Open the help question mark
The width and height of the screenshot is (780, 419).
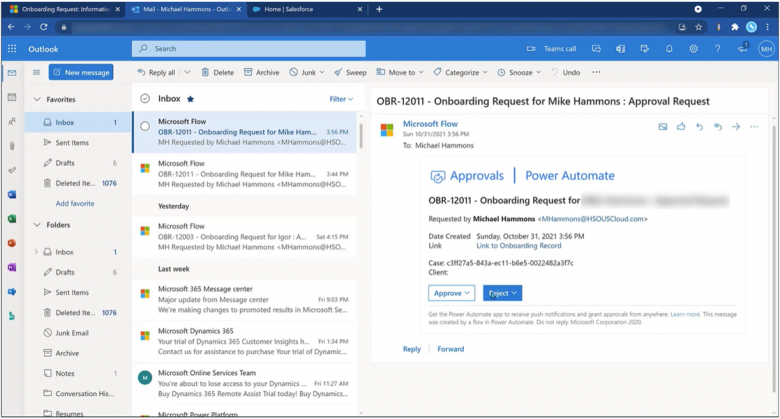(x=717, y=49)
